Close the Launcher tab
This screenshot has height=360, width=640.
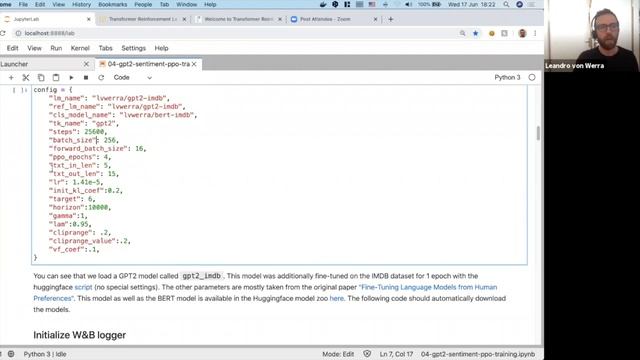pyautogui.click(x=86, y=64)
